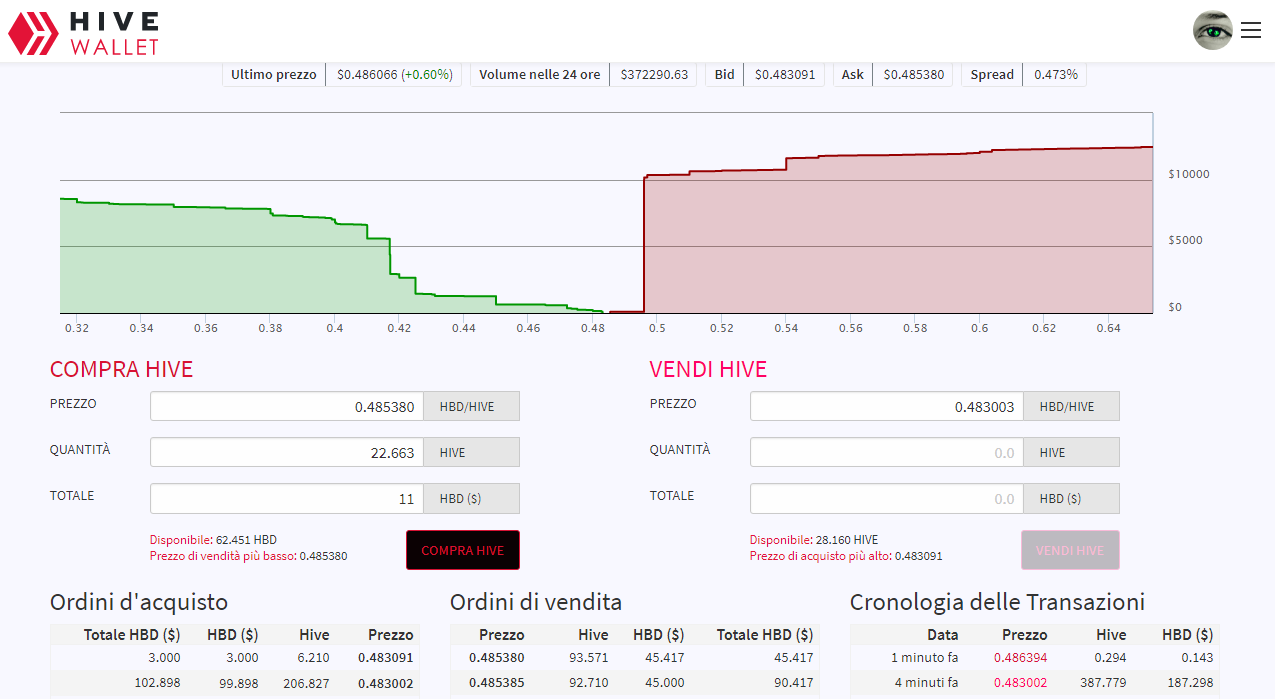Click the 24-hour volume $372290.63 value
1275x699 pixels.
coord(654,75)
